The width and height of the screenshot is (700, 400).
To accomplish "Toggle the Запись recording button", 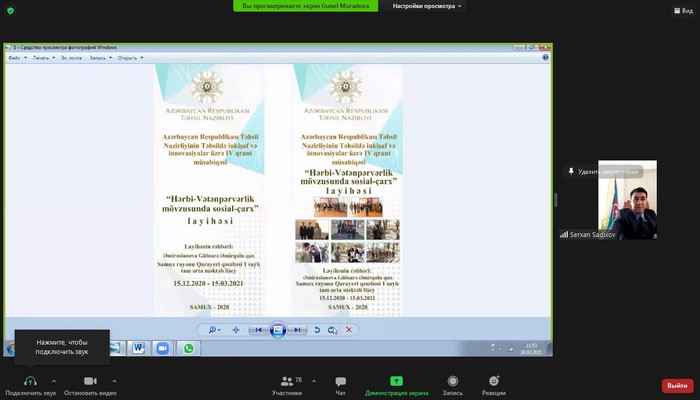I will (x=453, y=381).
